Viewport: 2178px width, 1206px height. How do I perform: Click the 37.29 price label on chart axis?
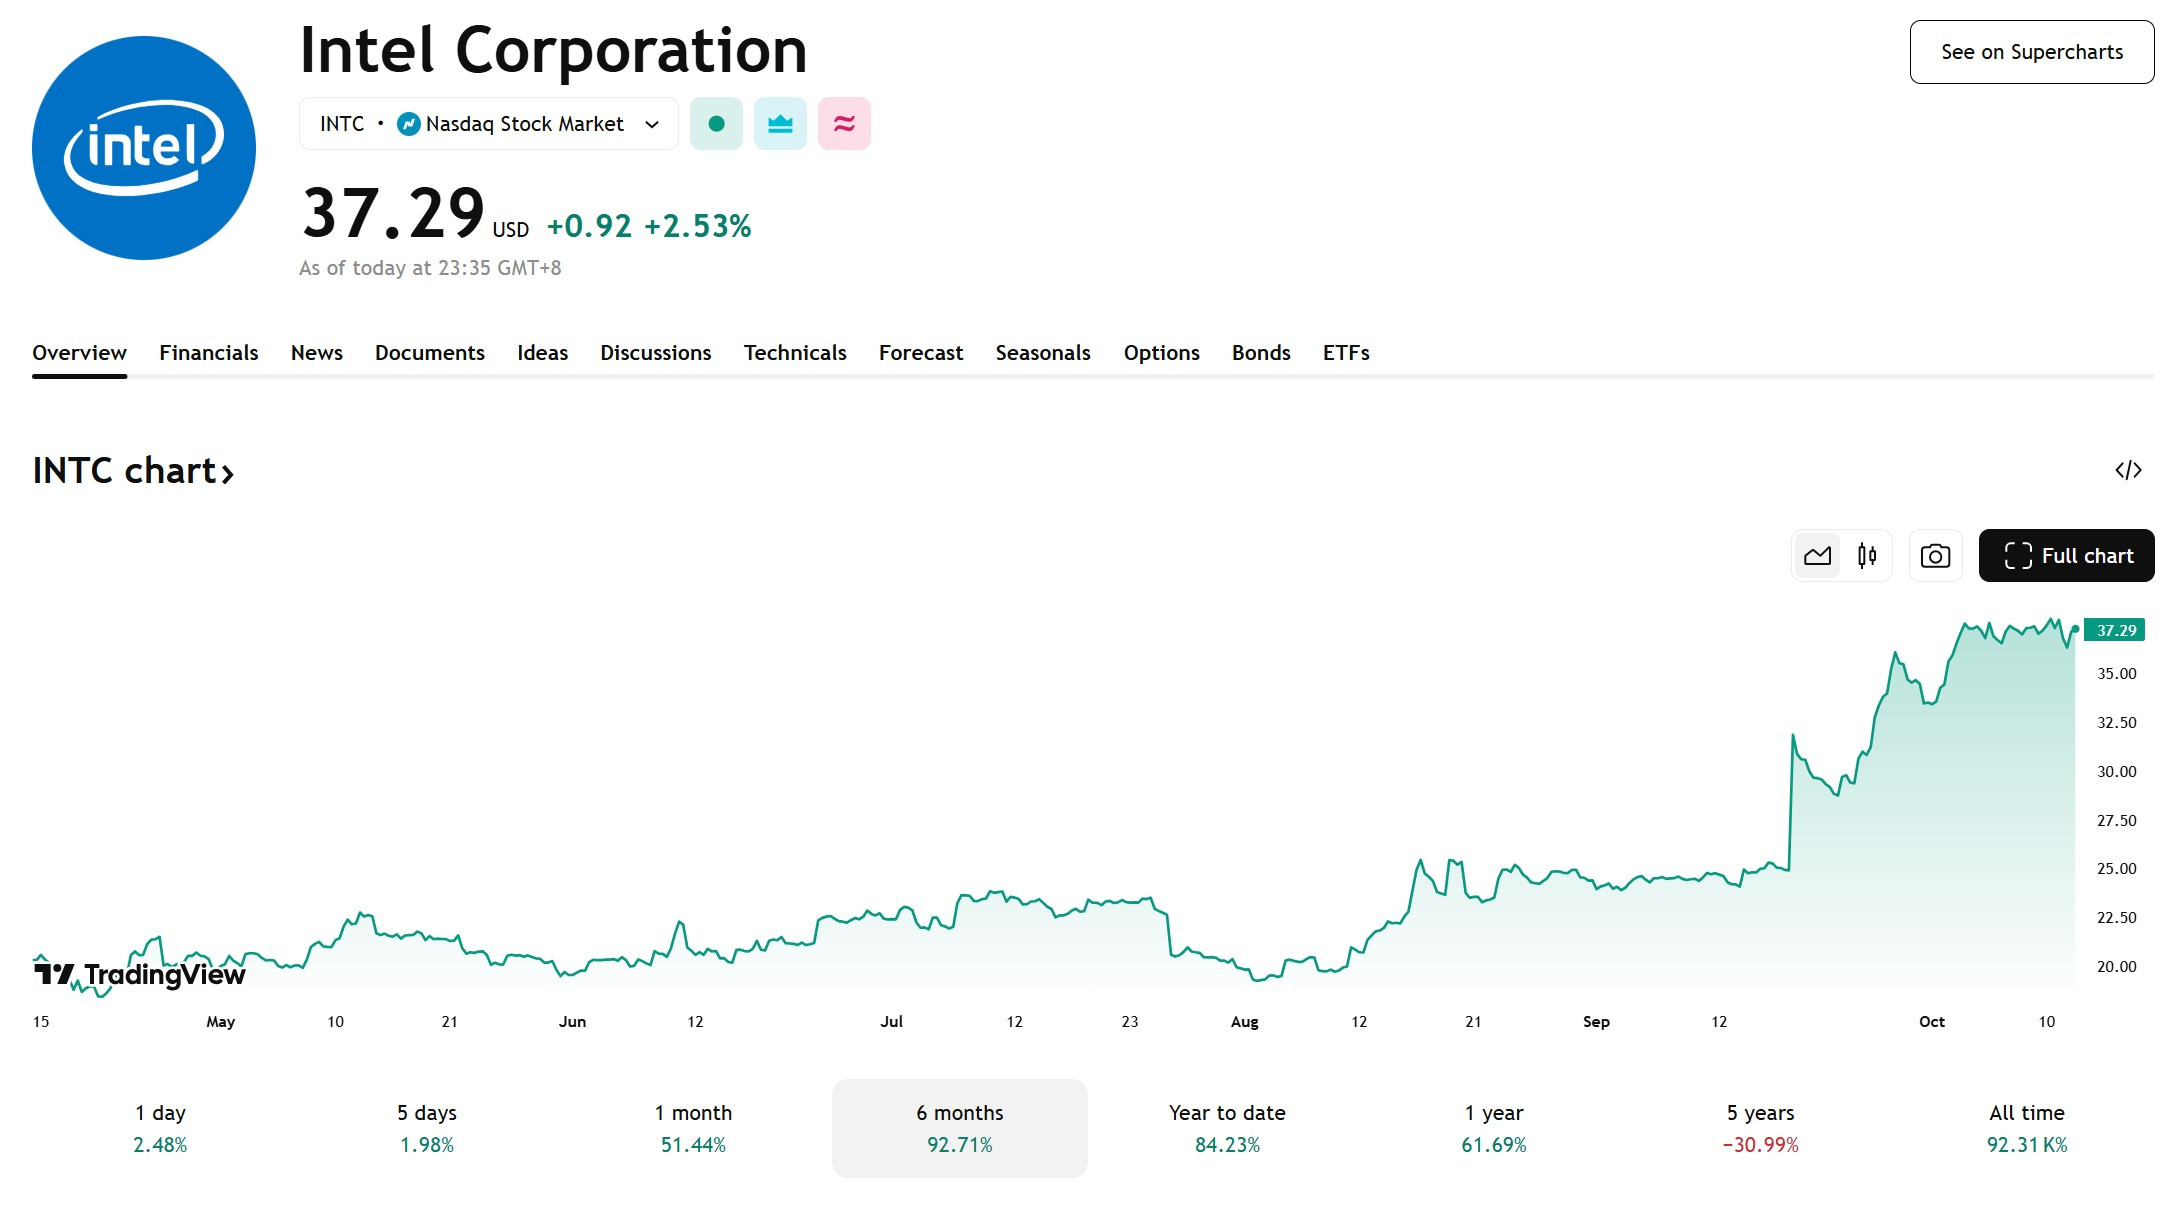[2115, 630]
